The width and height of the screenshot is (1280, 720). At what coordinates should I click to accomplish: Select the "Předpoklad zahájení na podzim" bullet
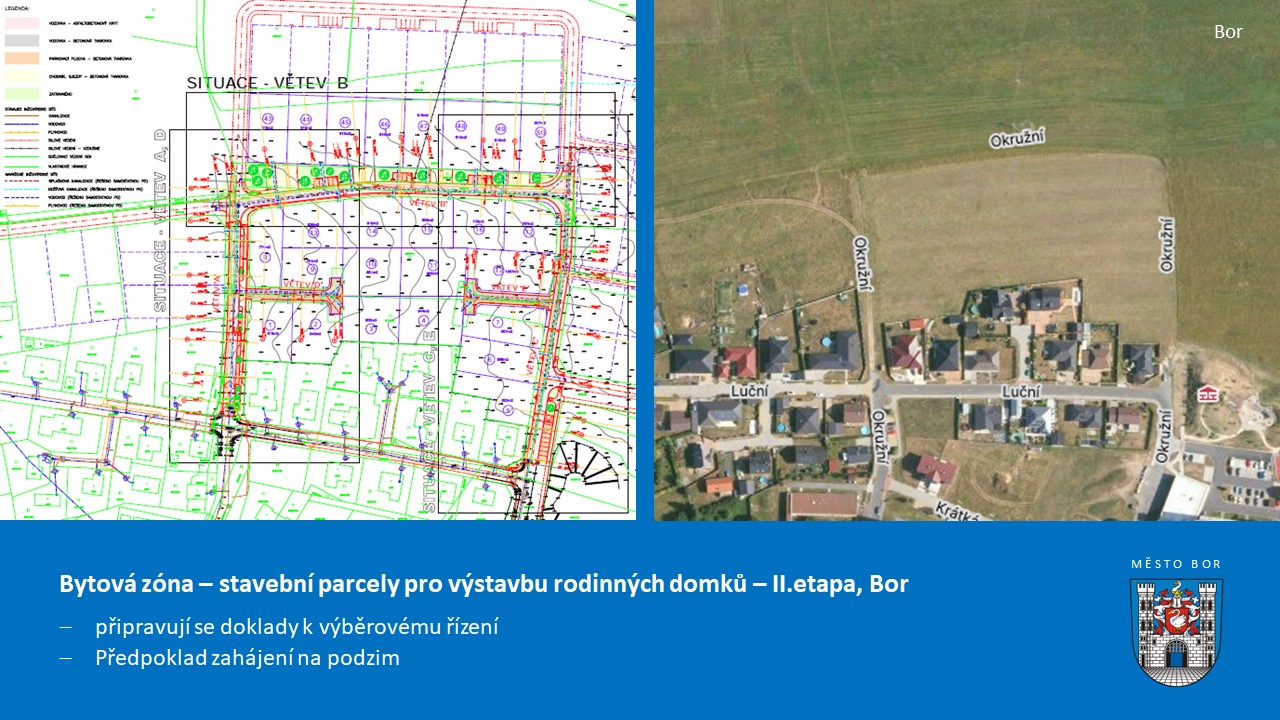(x=247, y=658)
